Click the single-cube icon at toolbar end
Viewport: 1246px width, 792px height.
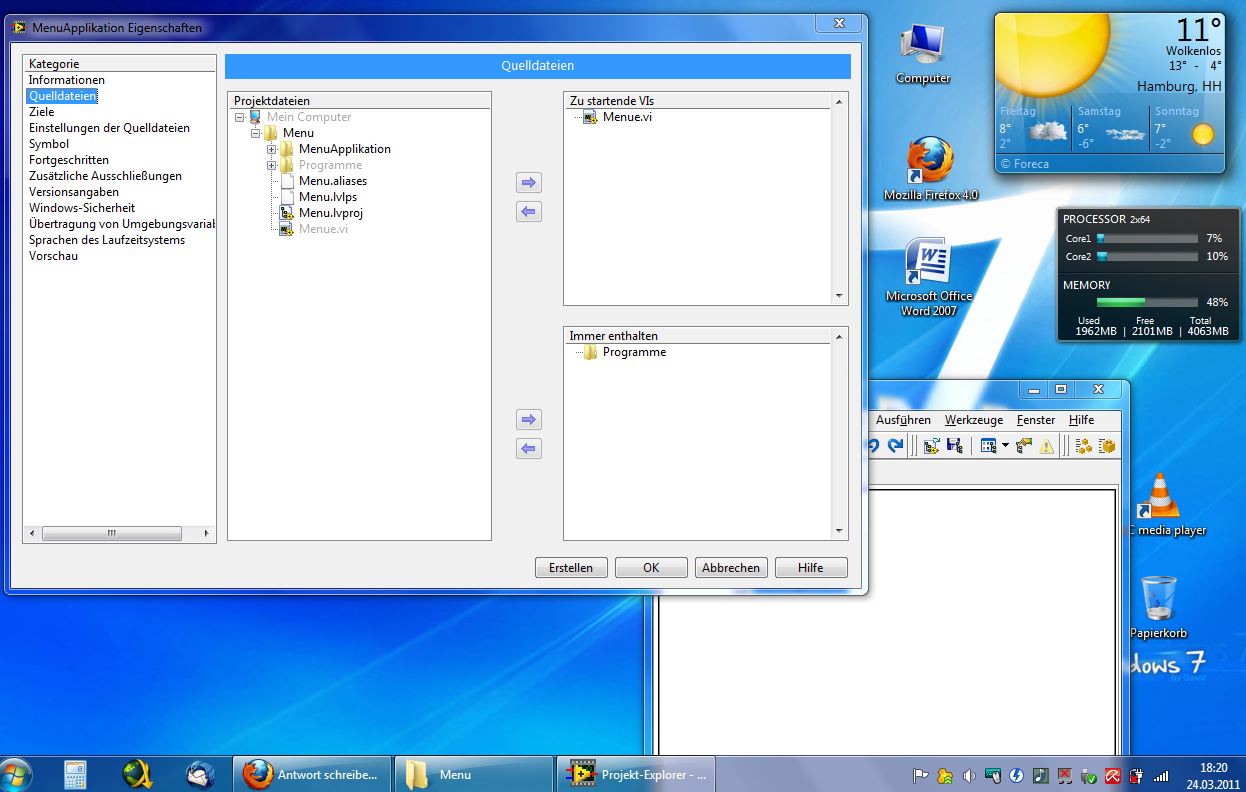[x=1106, y=446]
